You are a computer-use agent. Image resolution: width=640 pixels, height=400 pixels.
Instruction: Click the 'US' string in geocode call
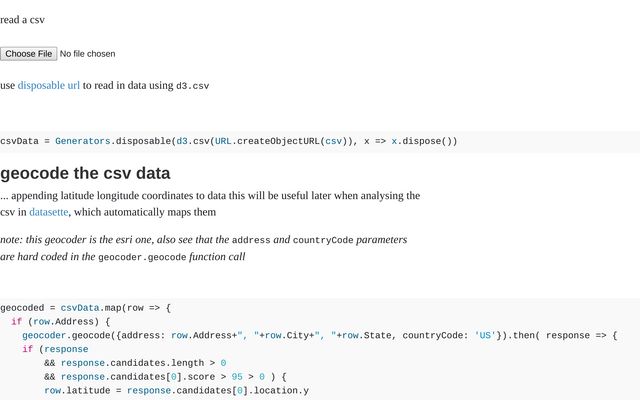485,335
